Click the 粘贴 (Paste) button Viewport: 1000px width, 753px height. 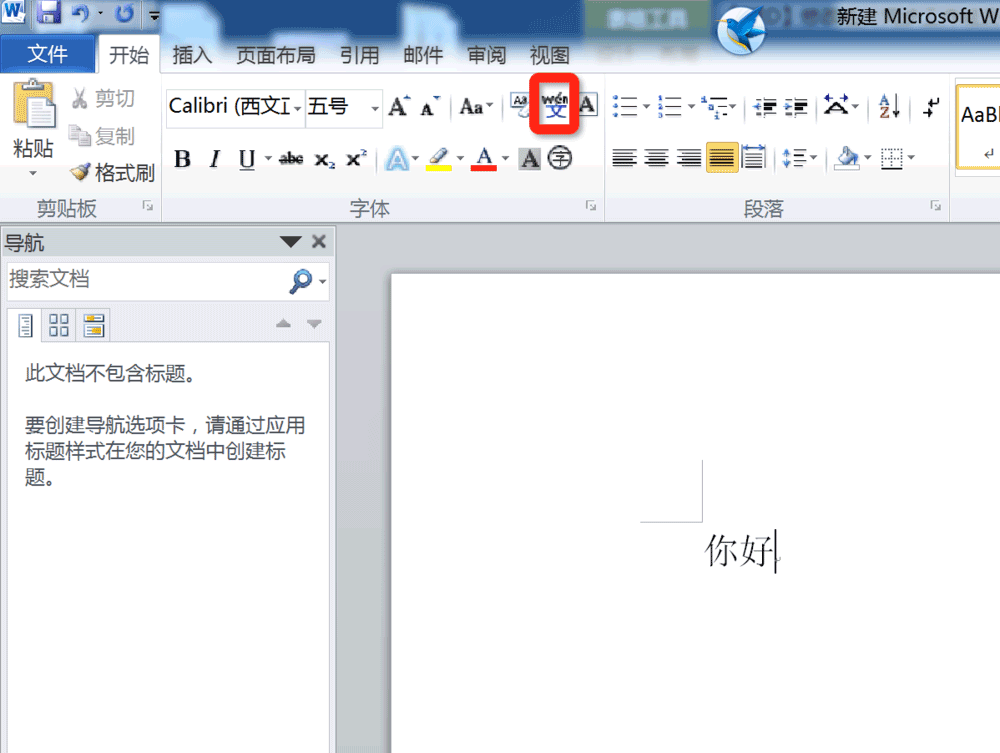[x=34, y=115]
